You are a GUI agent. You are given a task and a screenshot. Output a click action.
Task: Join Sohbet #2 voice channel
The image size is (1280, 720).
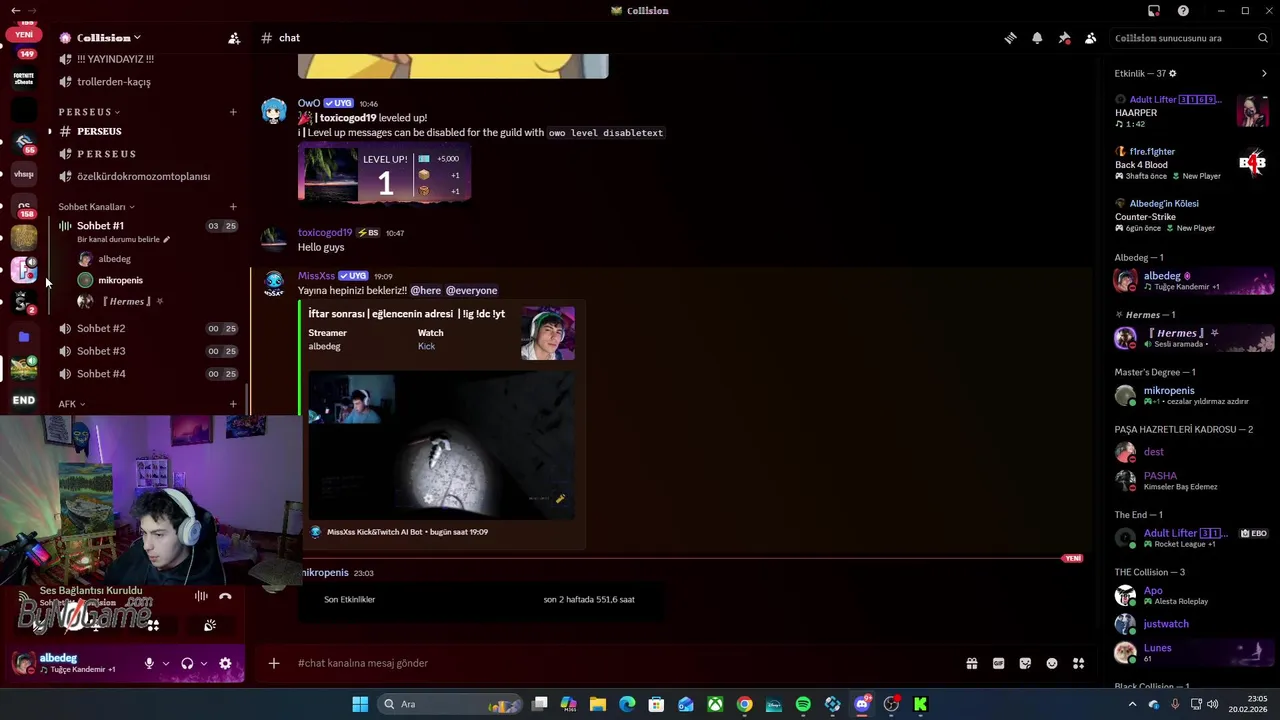pos(145,328)
